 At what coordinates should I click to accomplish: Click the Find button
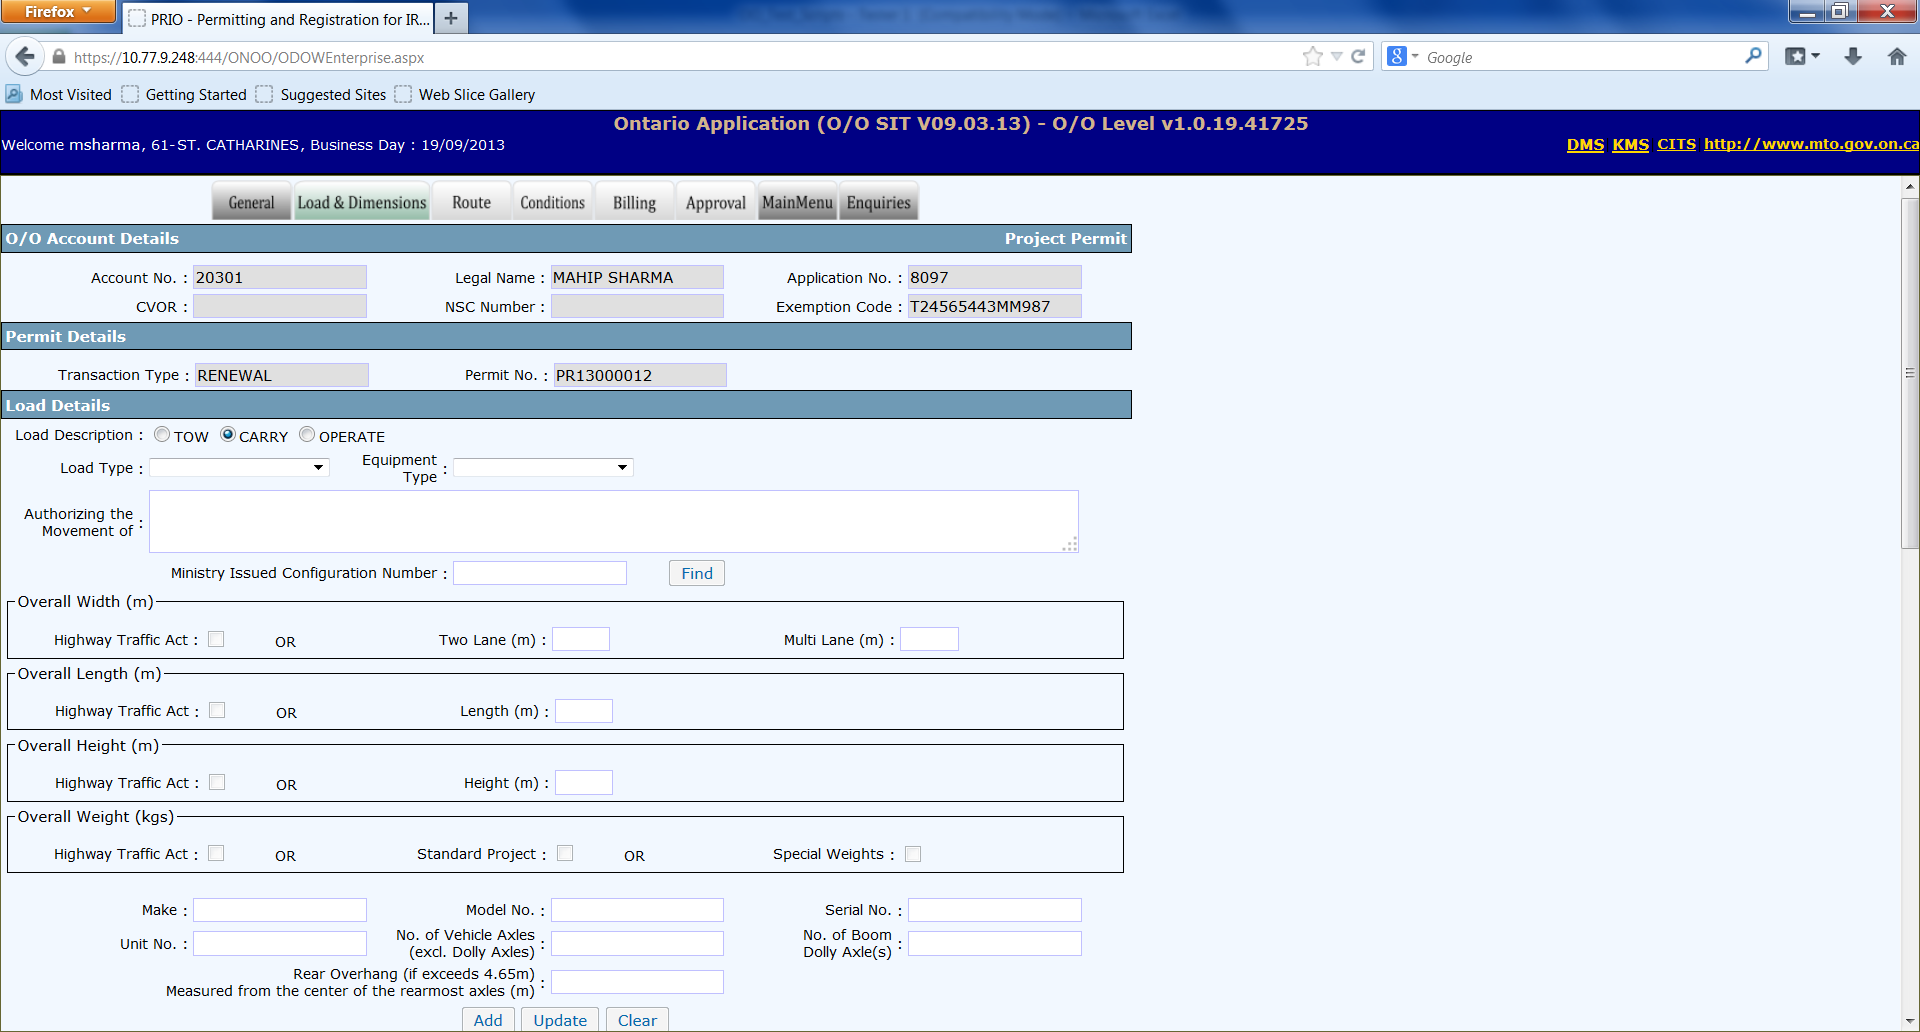[x=697, y=573]
